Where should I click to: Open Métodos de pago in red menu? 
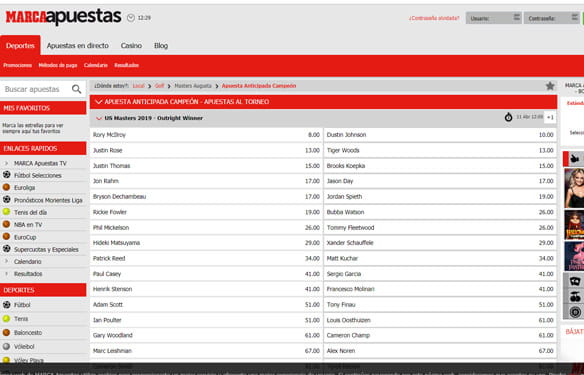(x=58, y=65)
